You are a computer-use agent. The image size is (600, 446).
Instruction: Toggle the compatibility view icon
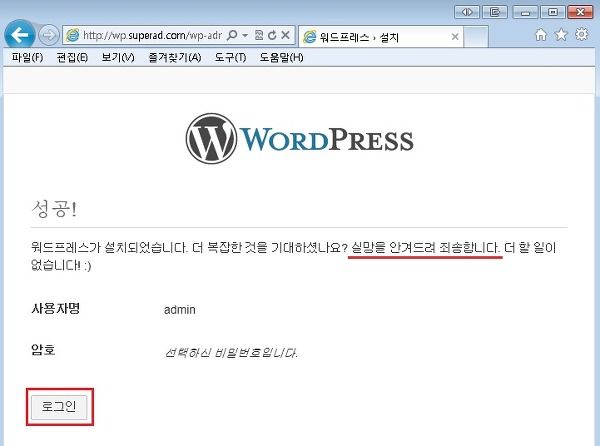[259, 36]
